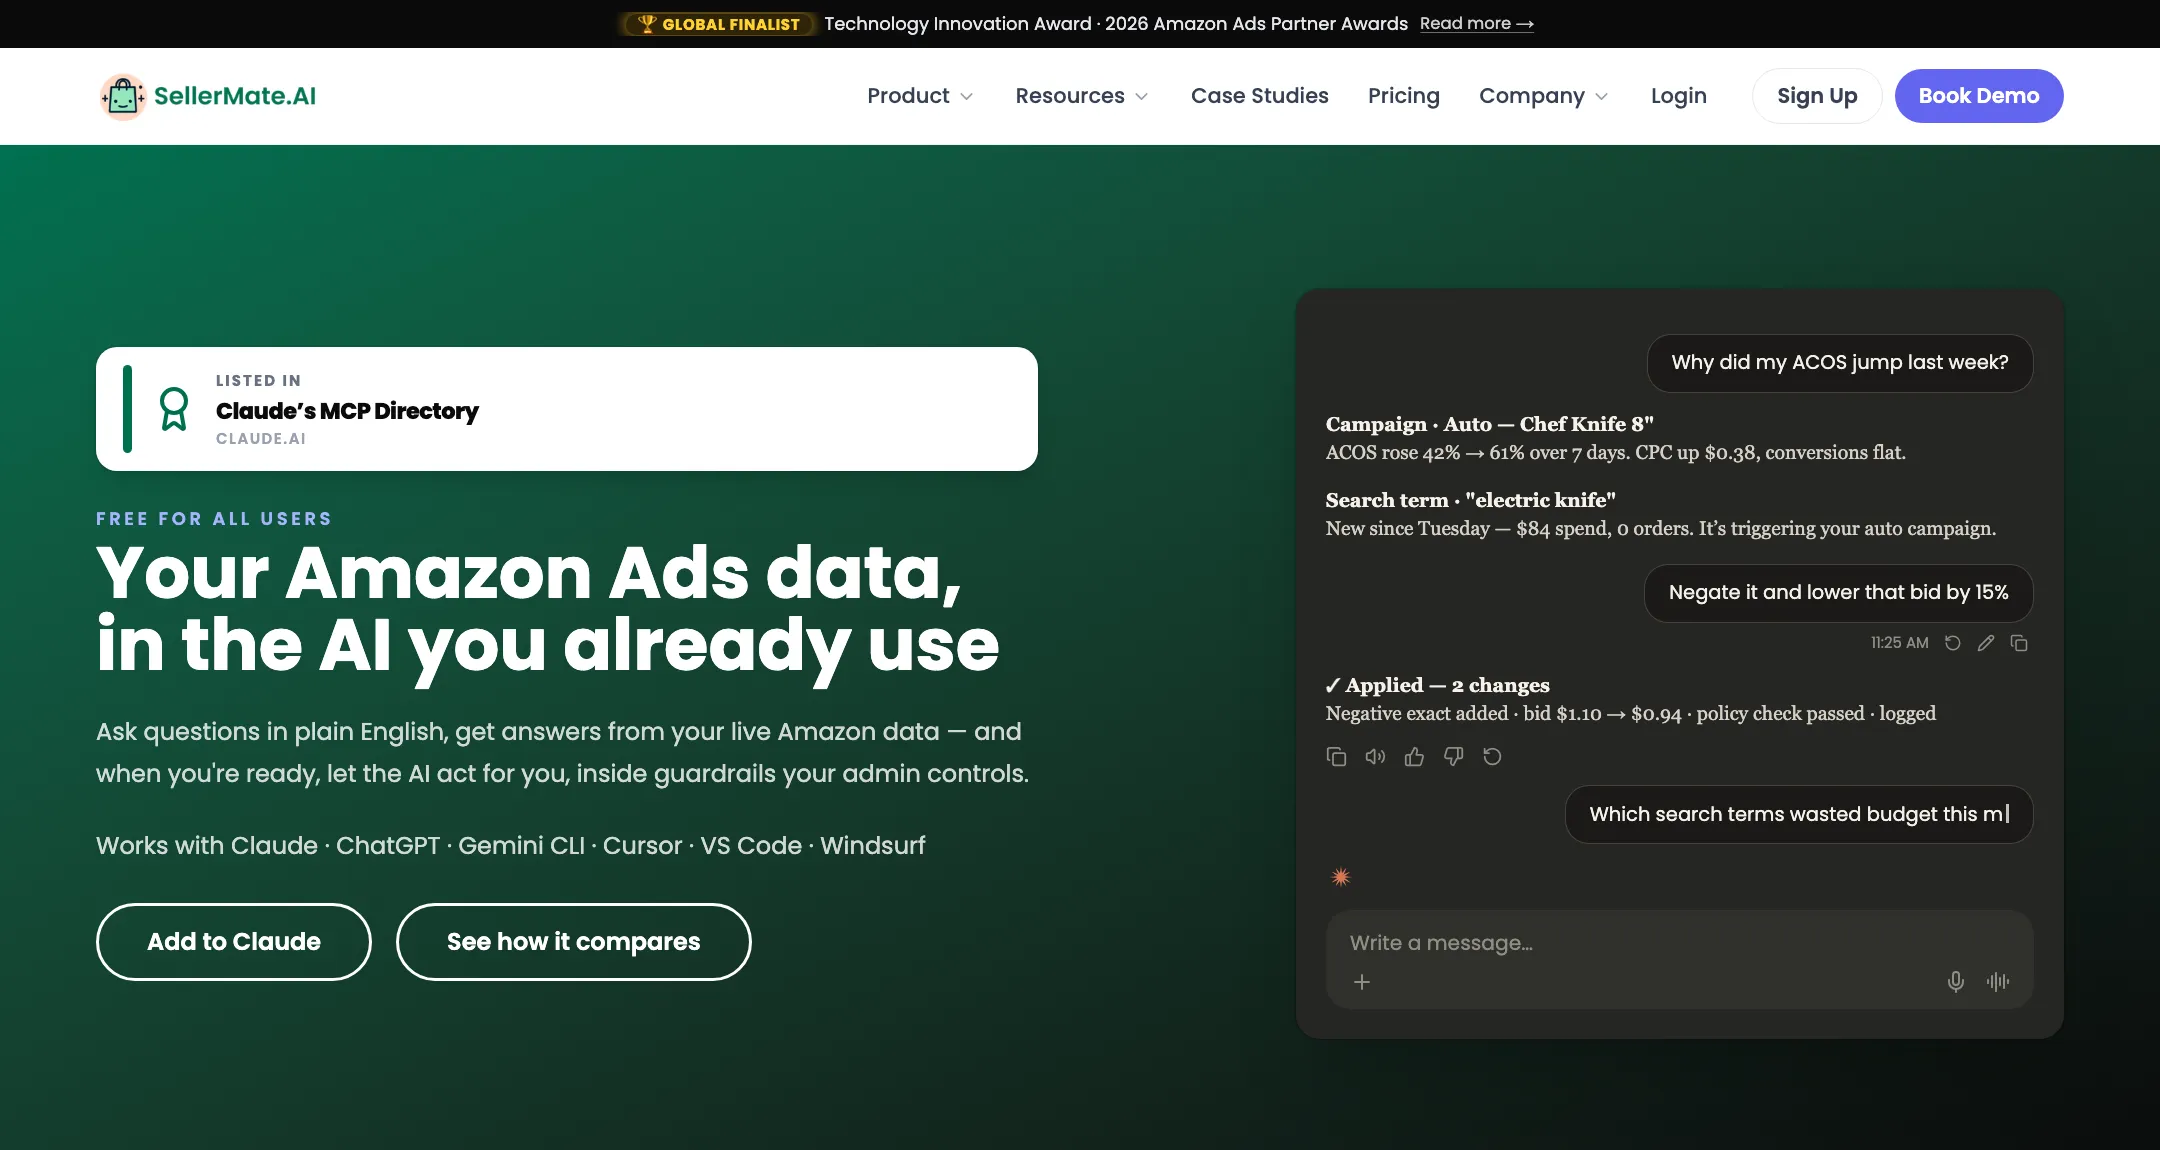Click the orange Claude spark icon
Image resolution: width=2160 pixels, height=1150 pixels.
pos(1341,877)
